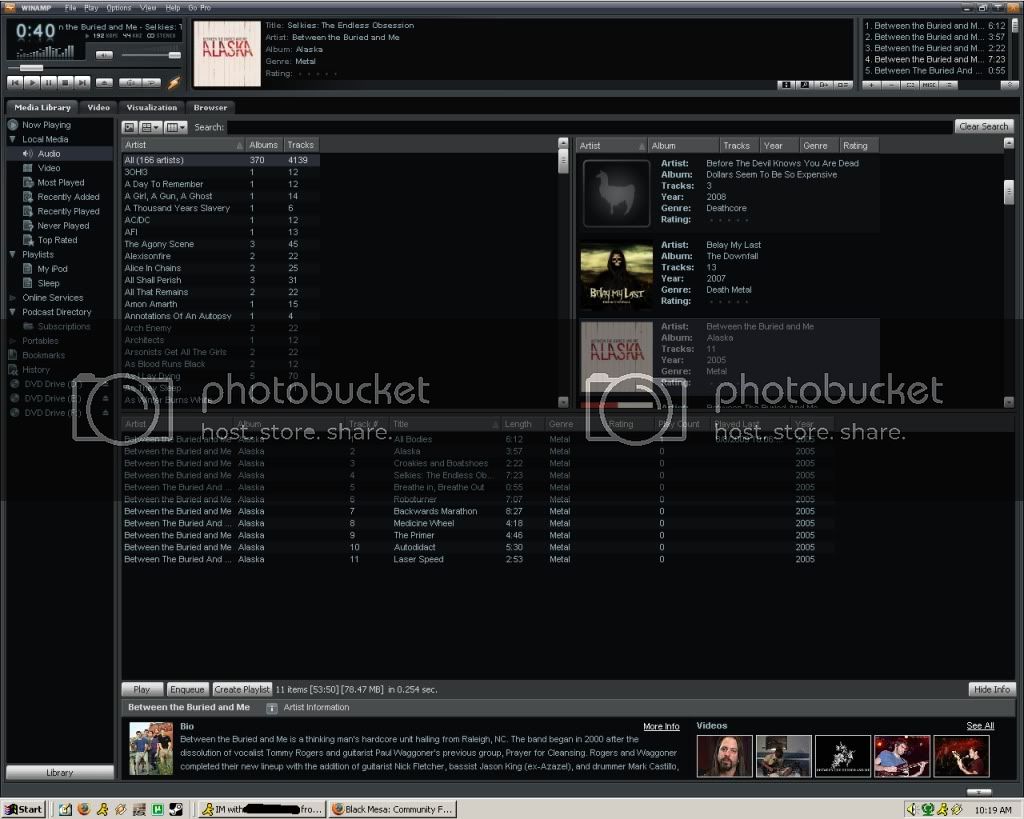Click the Winamp lightning bolt icon
The image size is (1024, 819).
pyautogui.click(x=174, y=82)
